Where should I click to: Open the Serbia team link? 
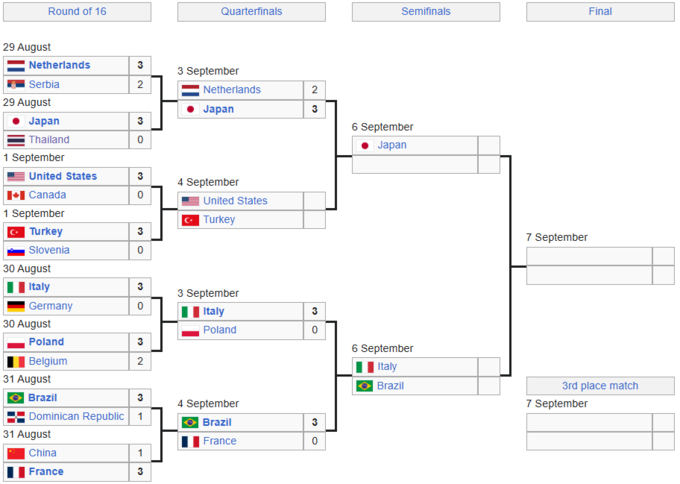pyautogui.click(x=44, y=84)
